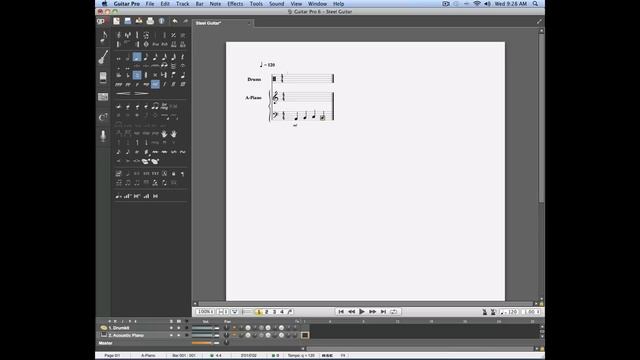This screenshot has width=640, height=360.
Task: Open the Sound menu
Action: click(x=276, y=4)
